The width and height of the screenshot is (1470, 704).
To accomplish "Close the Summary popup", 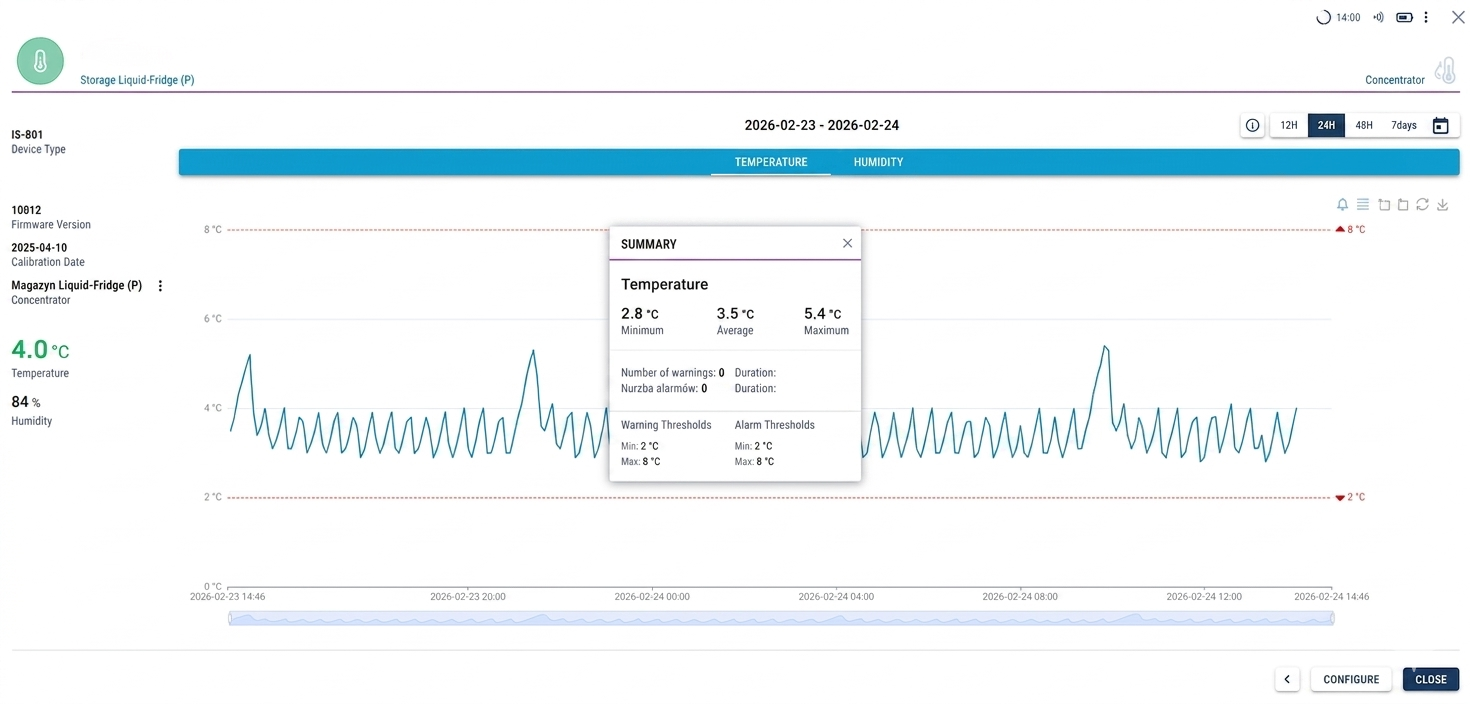I will 847,244.
